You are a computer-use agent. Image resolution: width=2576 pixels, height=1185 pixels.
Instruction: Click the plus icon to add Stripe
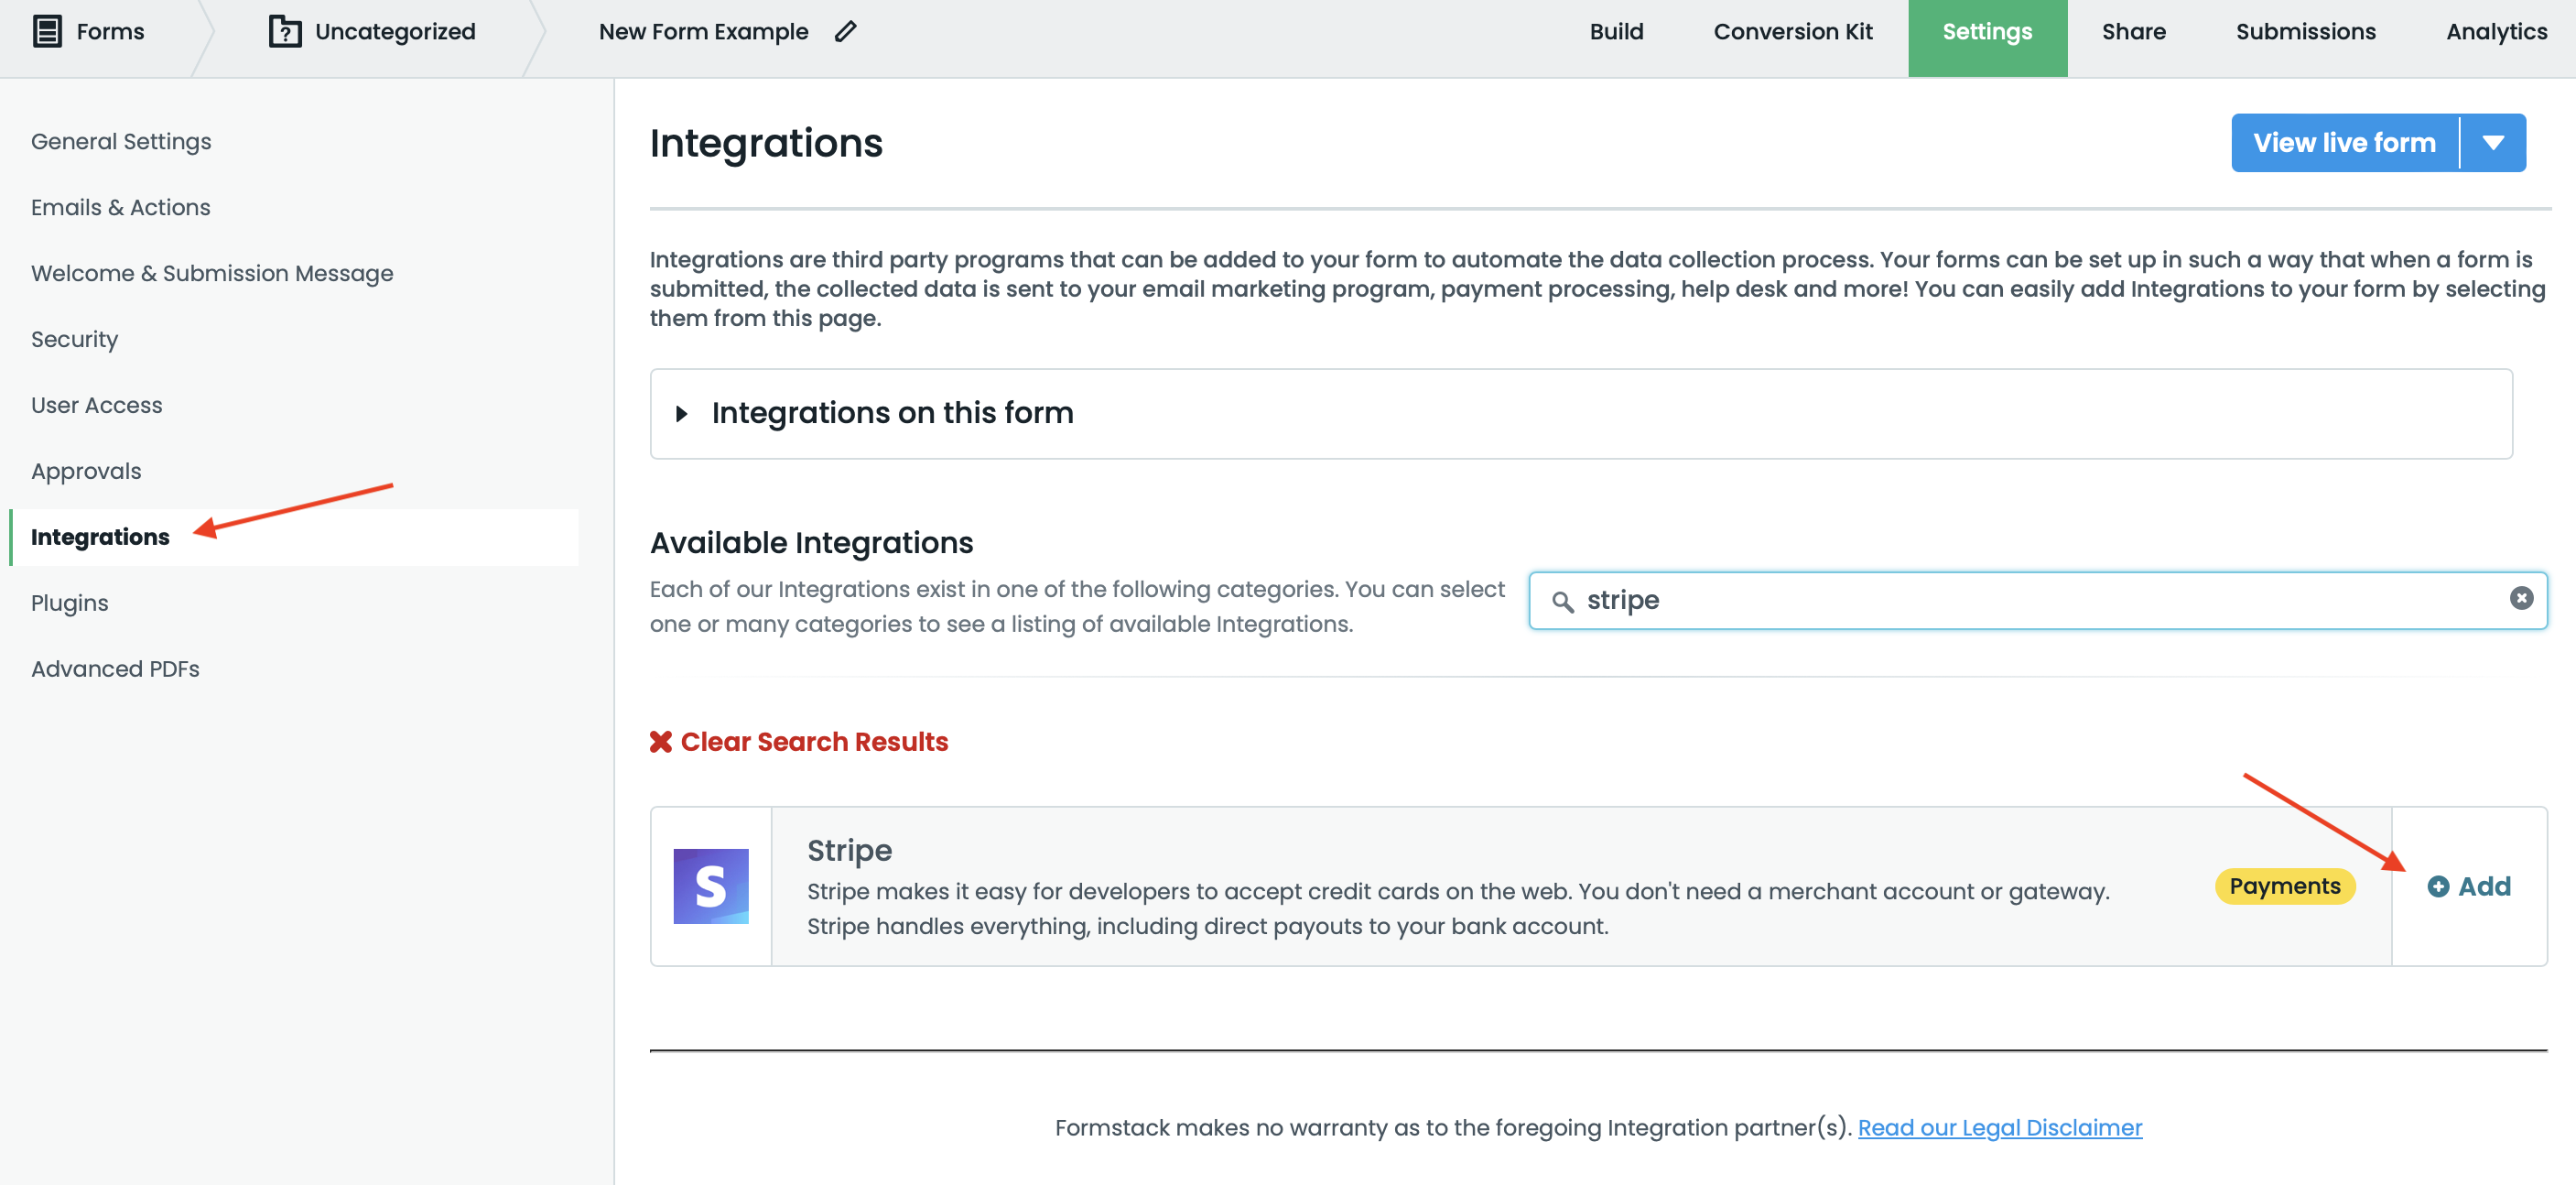click(x=2438, y=887)
